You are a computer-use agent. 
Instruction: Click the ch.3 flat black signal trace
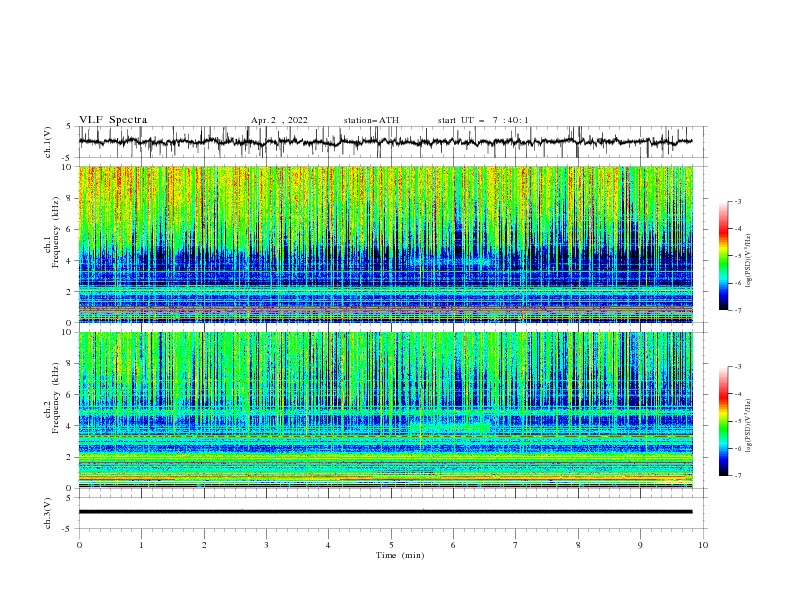(385, 512)
